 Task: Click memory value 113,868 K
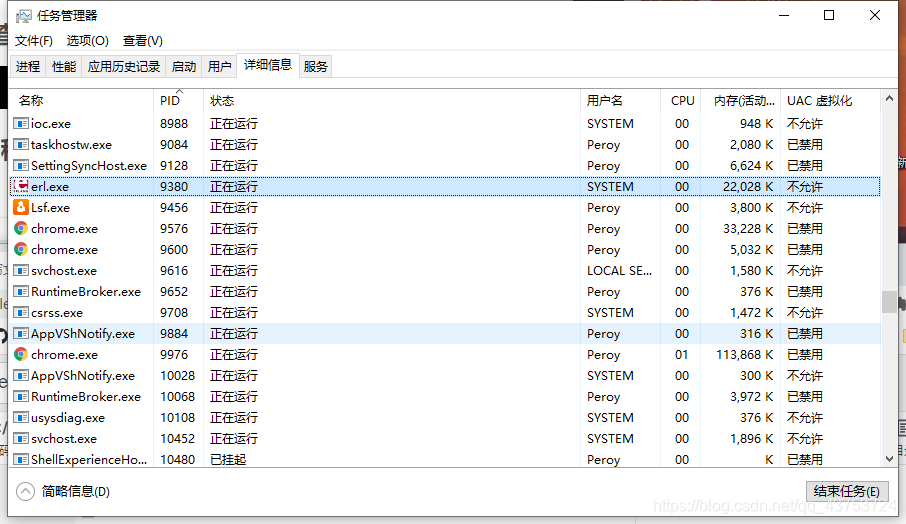[x=744, y=355]
